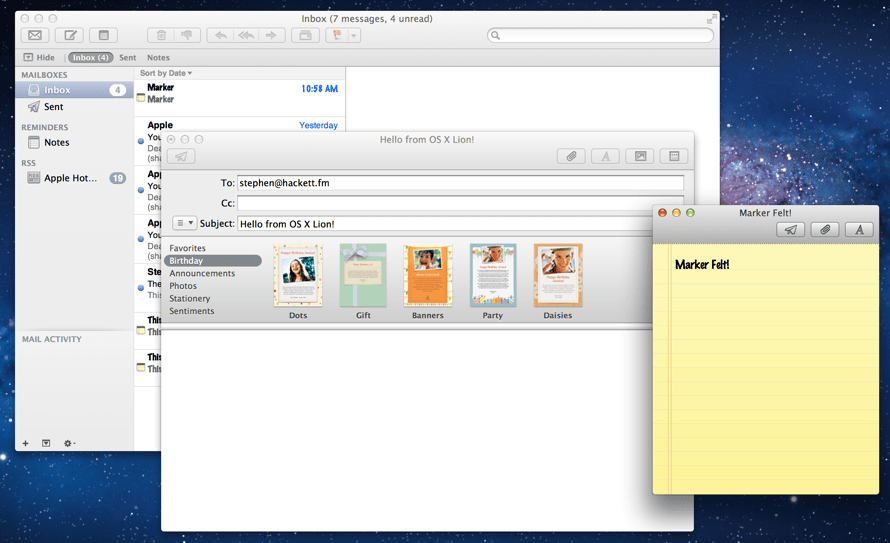Open the gear action menu

click(69, 443)
